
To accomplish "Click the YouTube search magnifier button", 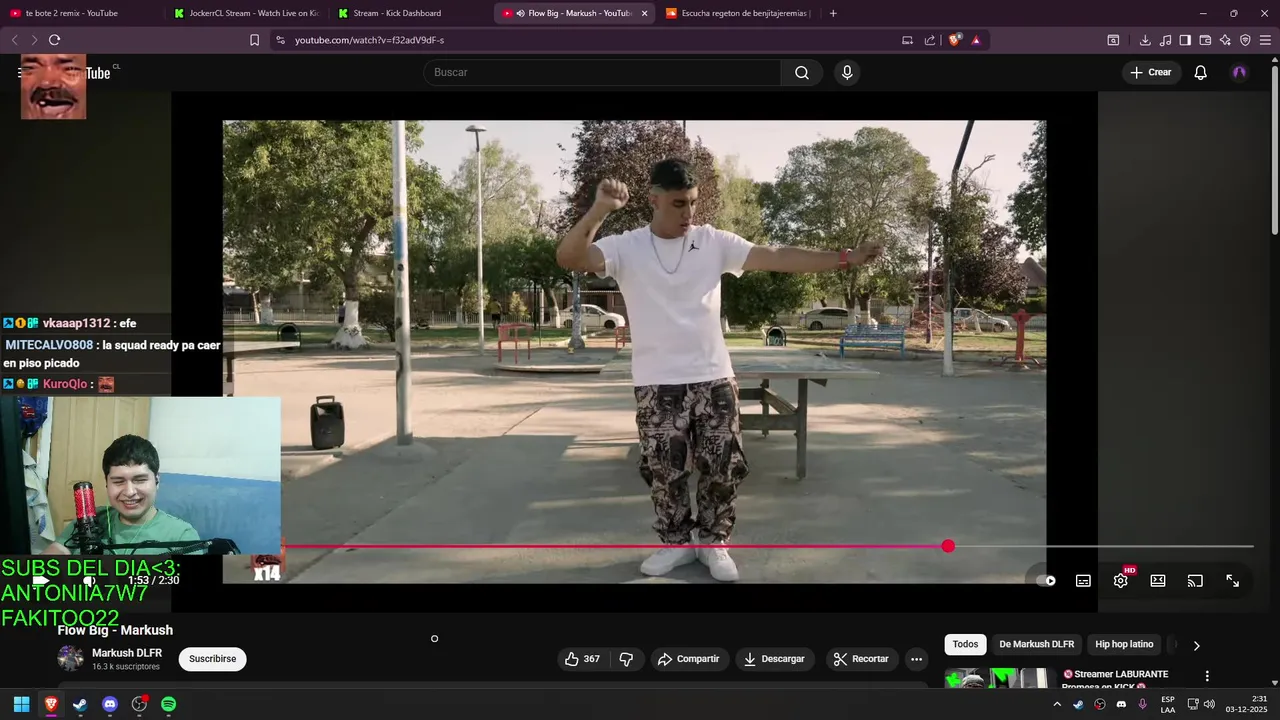I will click(x=802, y=72).
